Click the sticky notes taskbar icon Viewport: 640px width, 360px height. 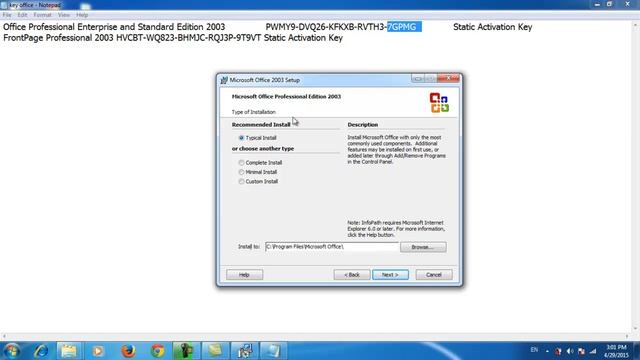pos(215,351)
